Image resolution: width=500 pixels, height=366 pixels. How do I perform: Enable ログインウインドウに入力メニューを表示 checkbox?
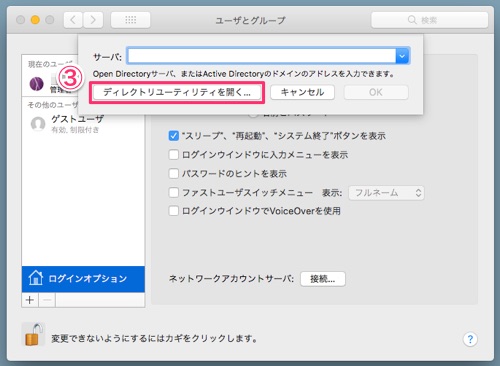[x=174, y=155]
